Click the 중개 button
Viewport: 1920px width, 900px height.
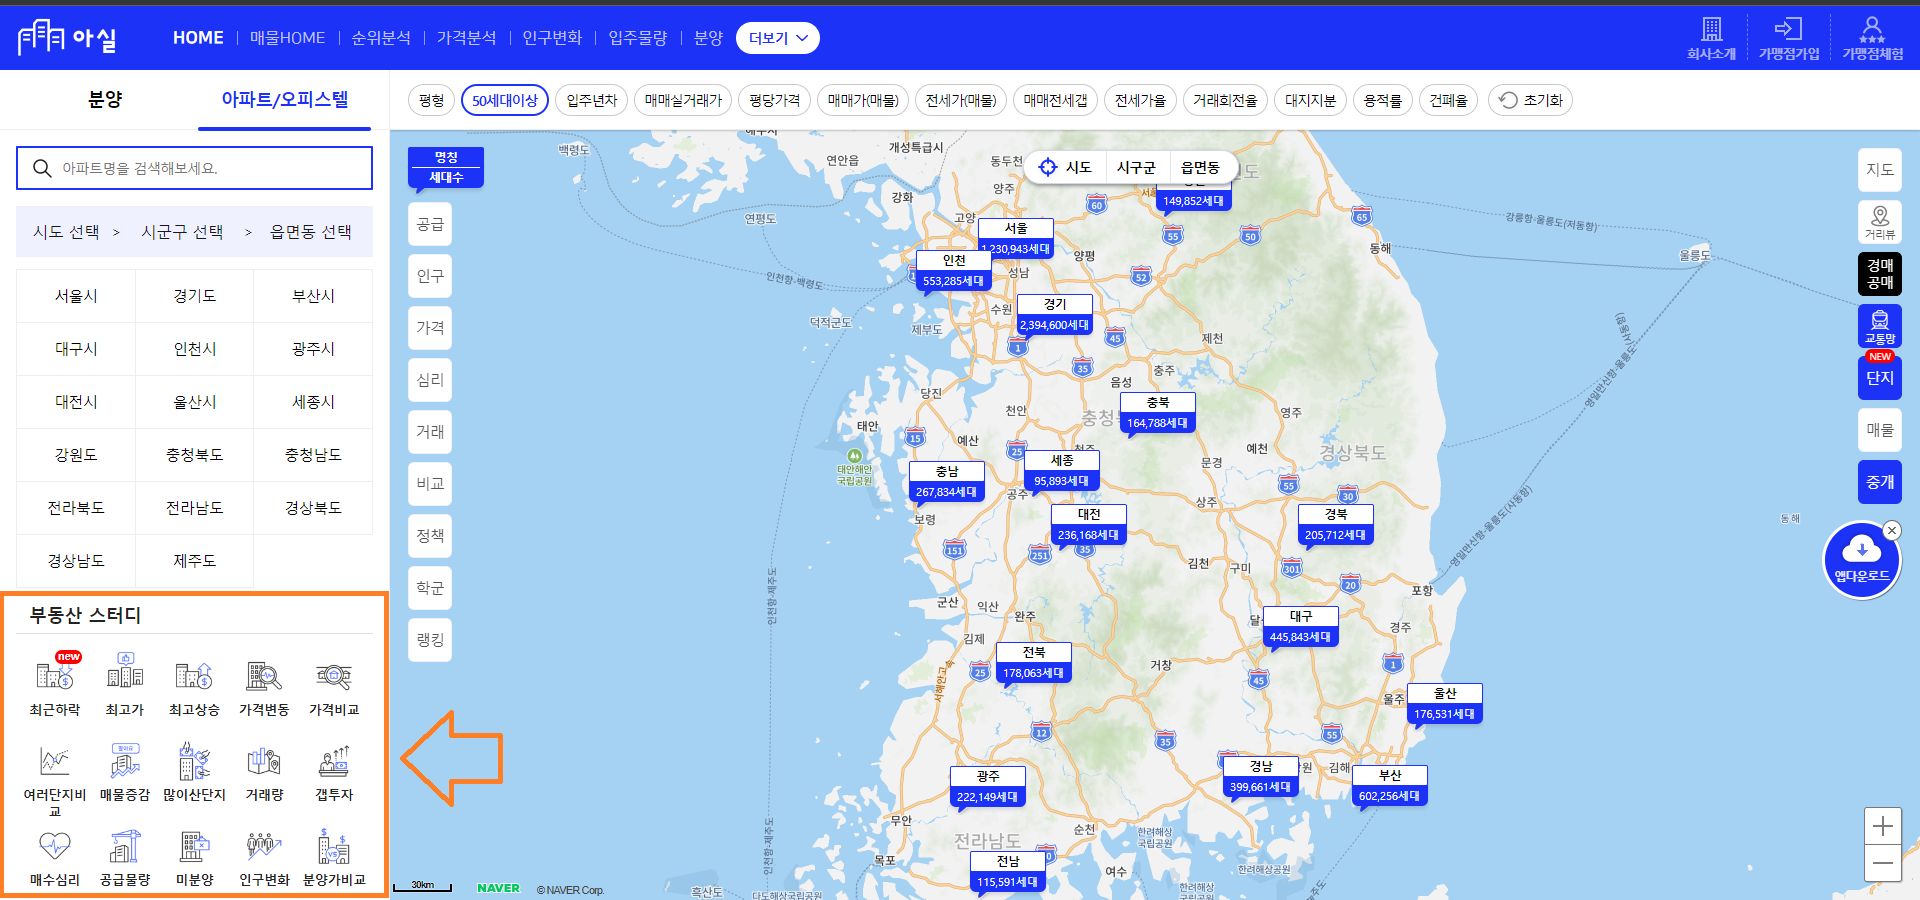click(x=1880, y=482)
